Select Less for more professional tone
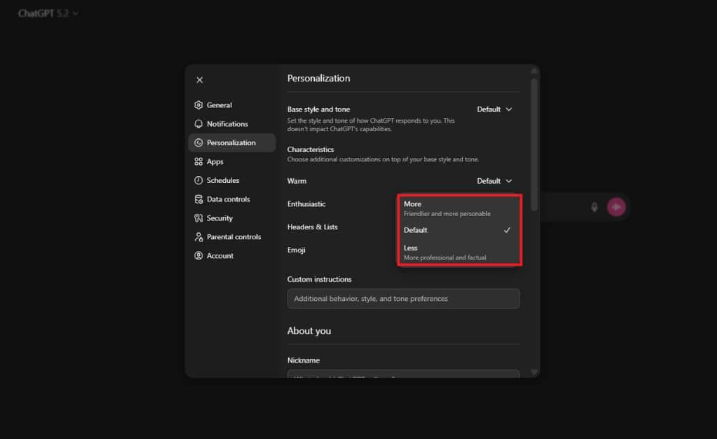The height and width of the screenshot is (439, 717). click(459, 252)
